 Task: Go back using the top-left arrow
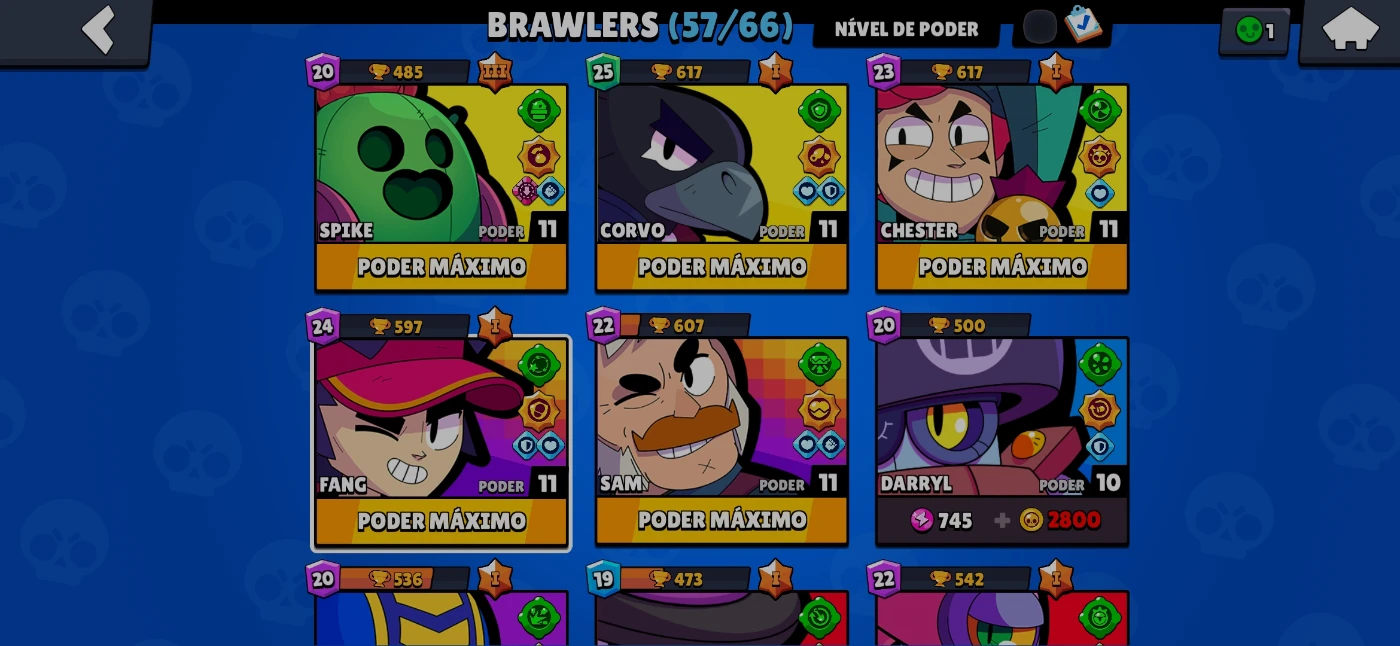[x=98, y=30]
